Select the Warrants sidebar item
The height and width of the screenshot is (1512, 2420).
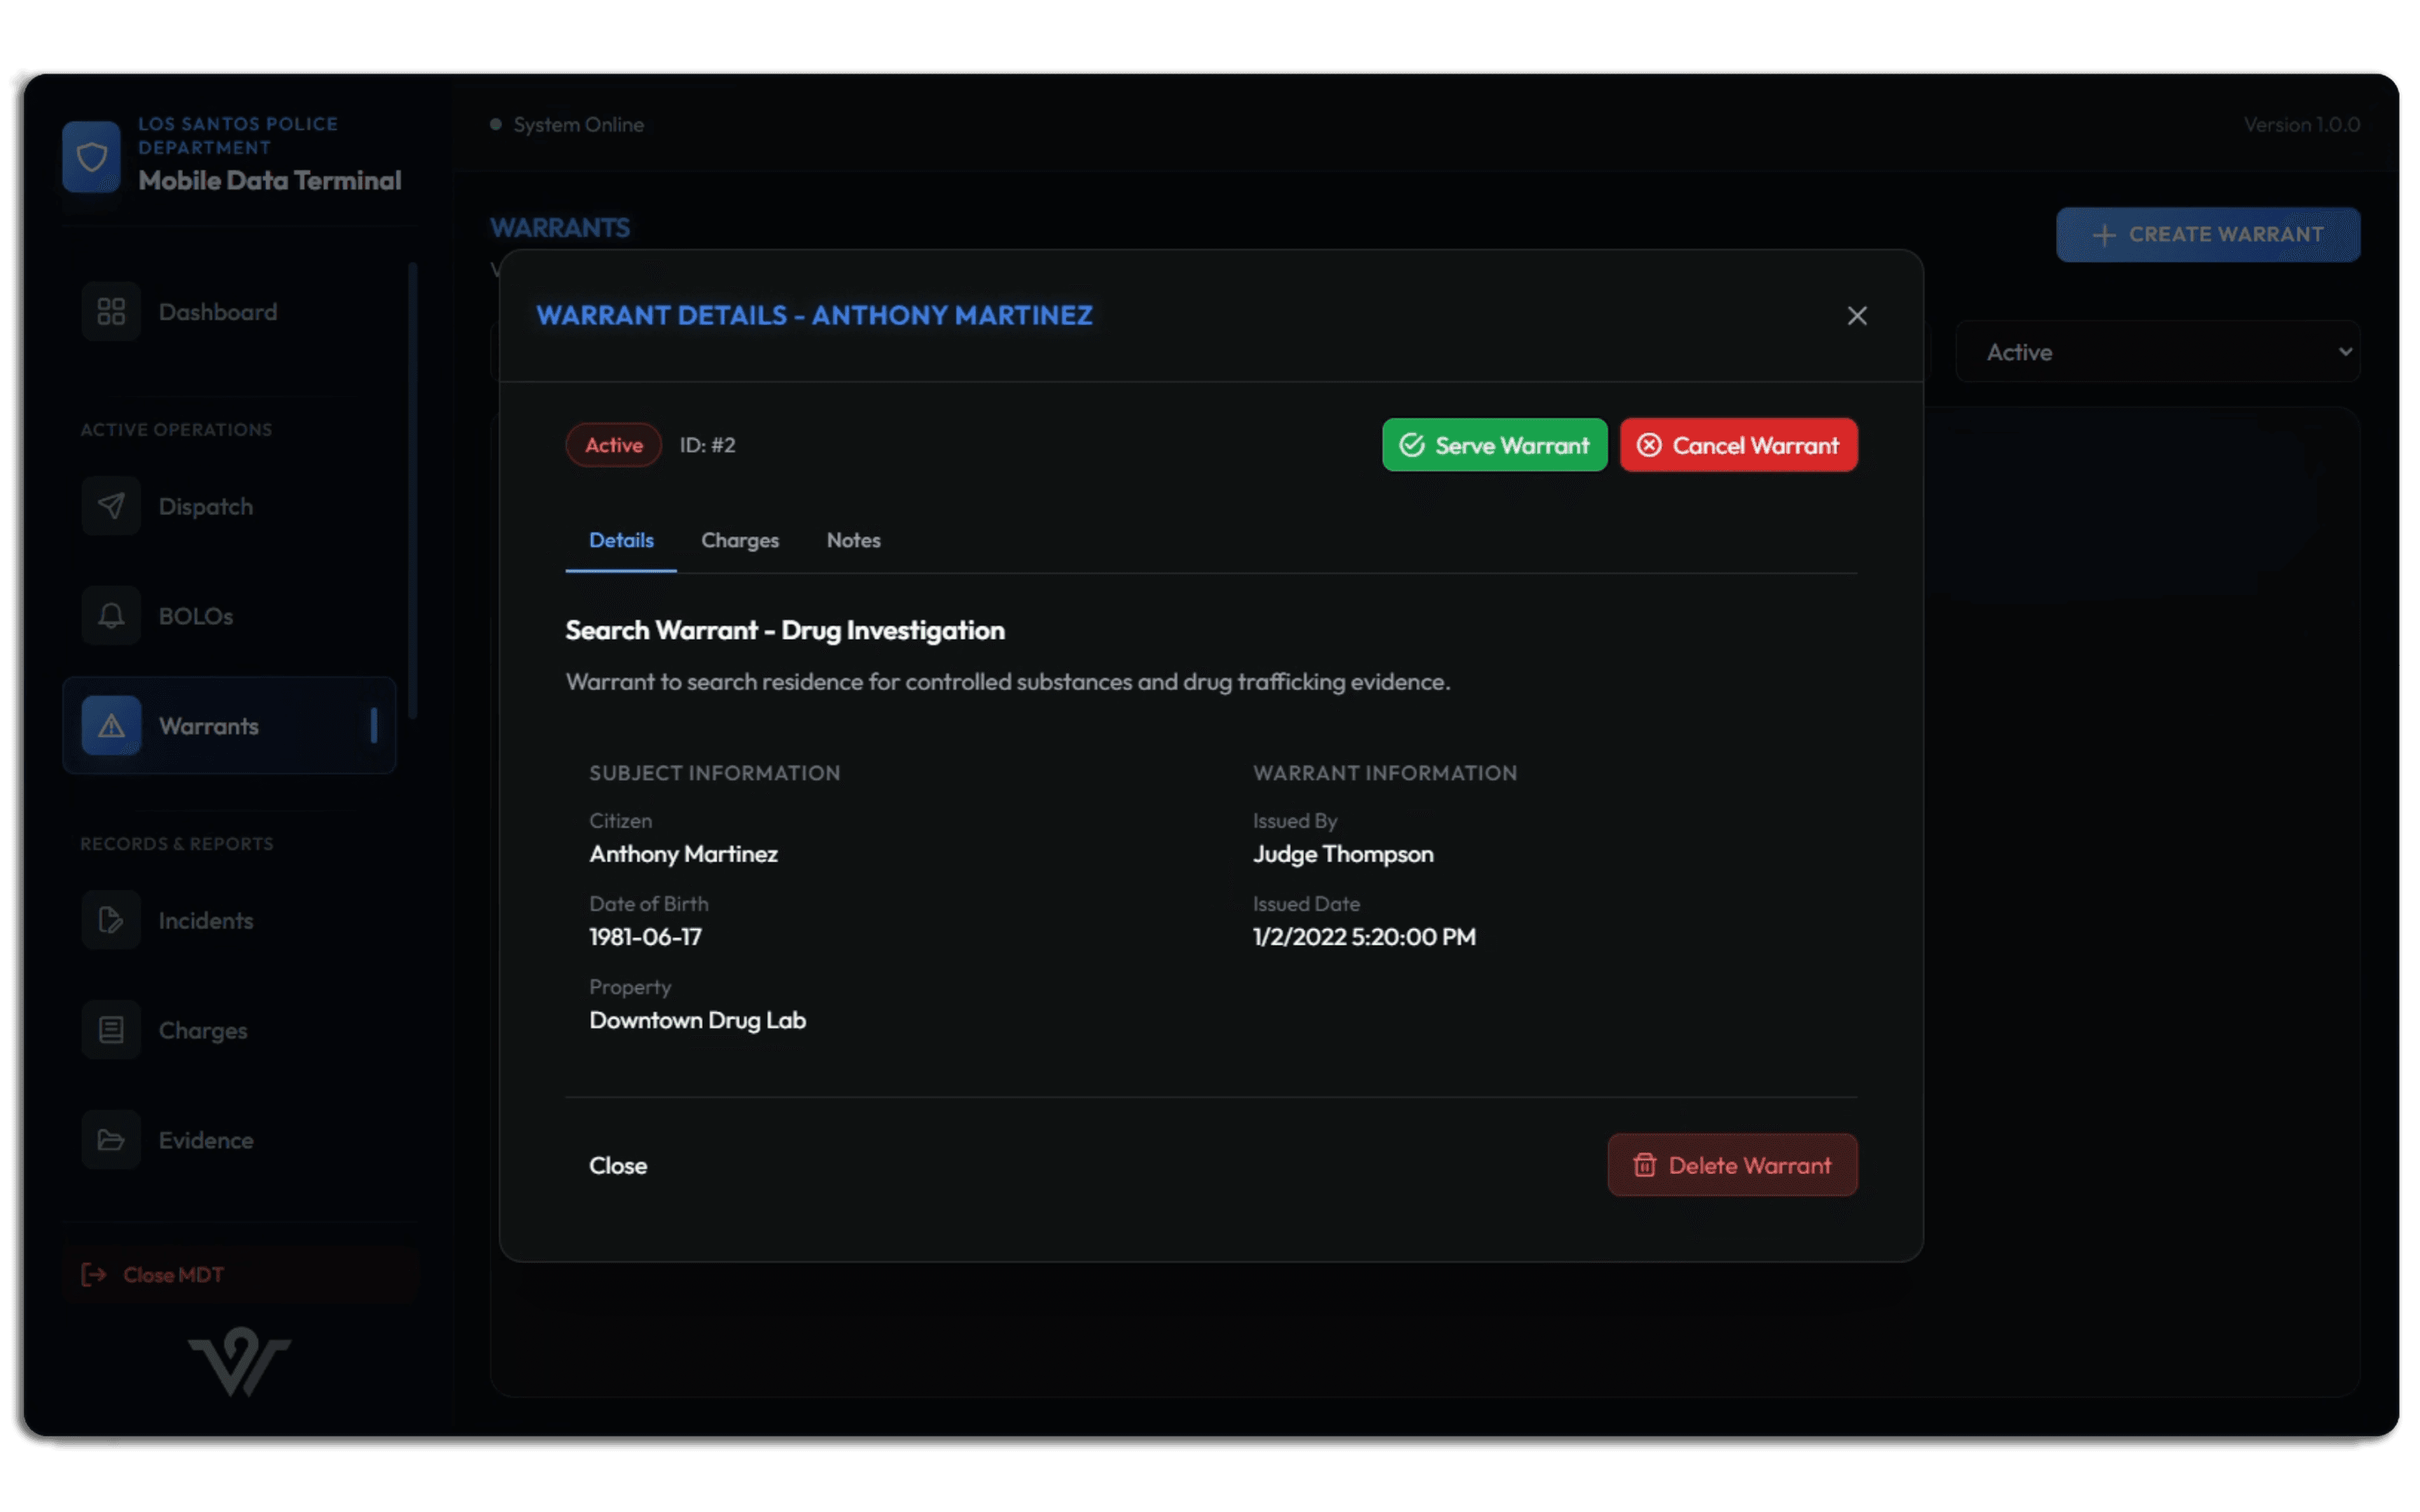tap(229, 726)
